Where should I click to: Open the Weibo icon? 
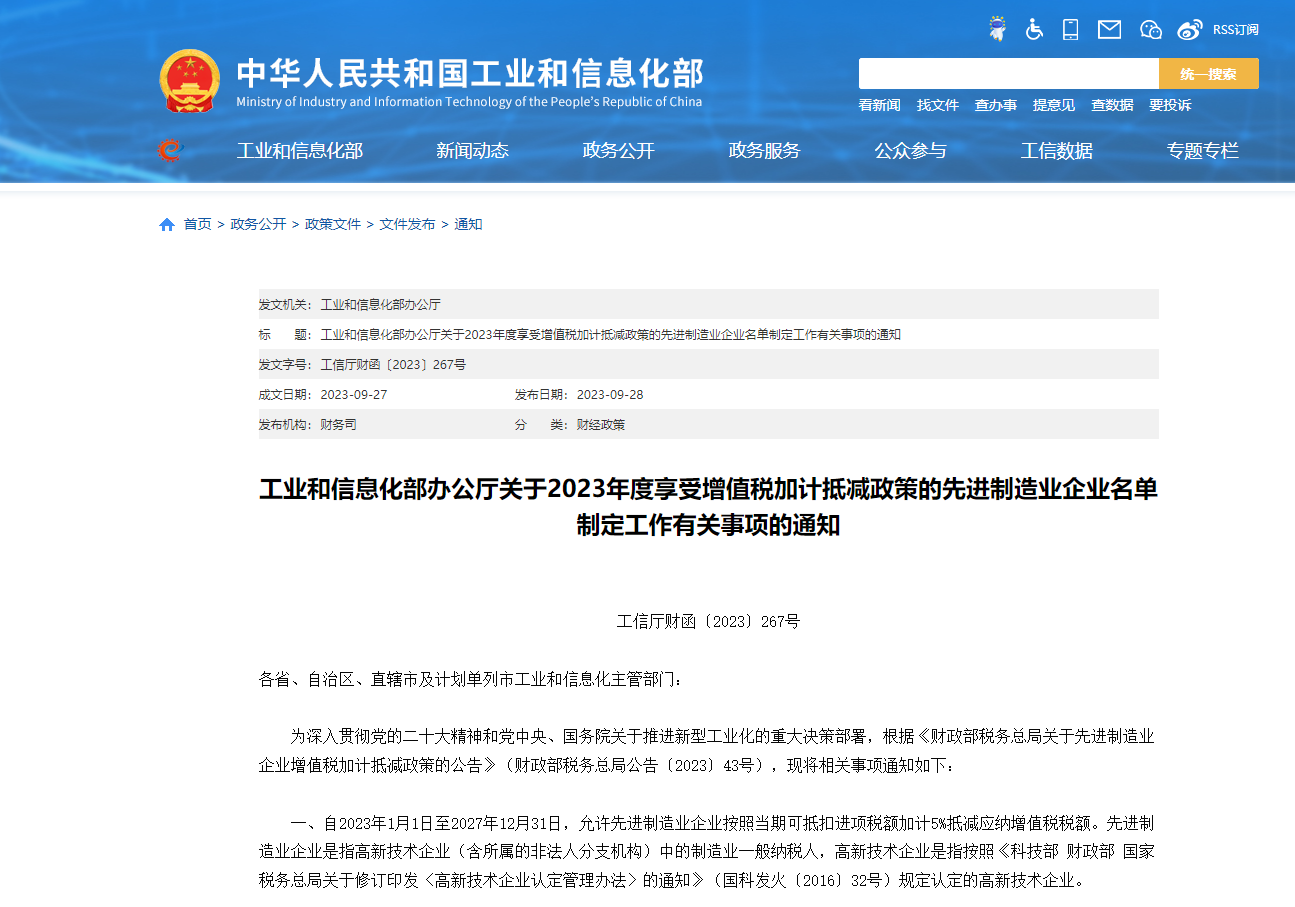pyautogui.click(x=1190, y=29)
